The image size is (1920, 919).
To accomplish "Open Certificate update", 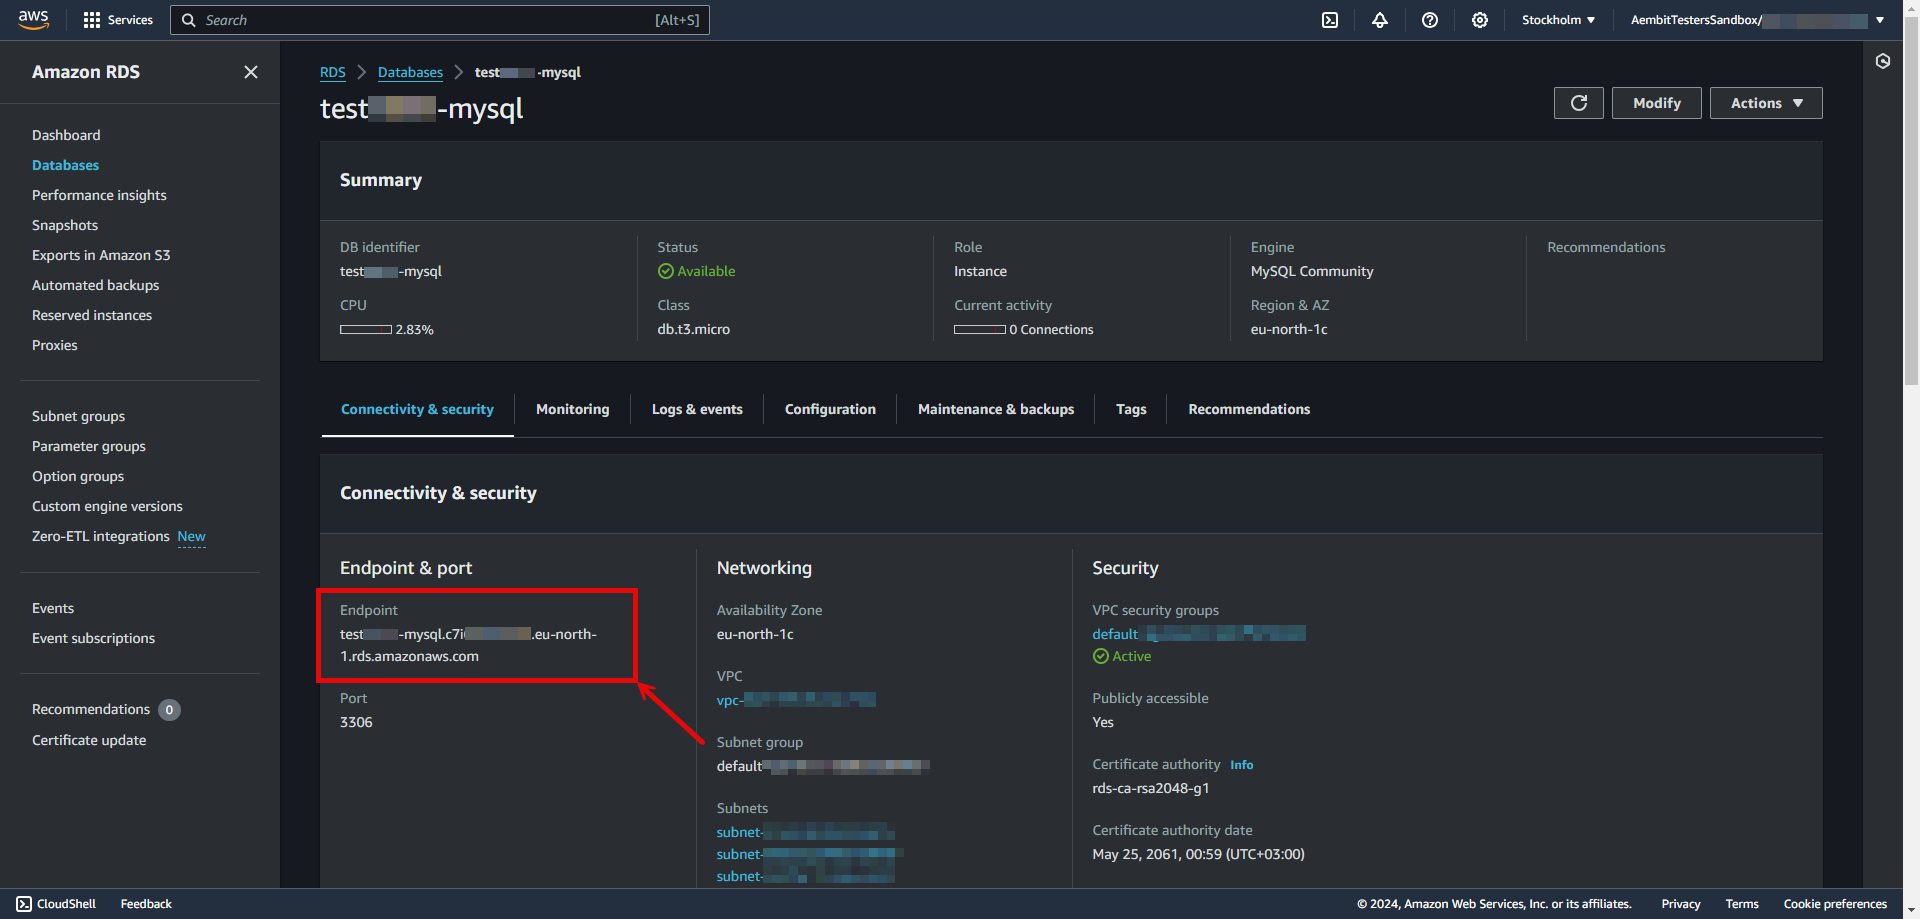I will 89,740.
